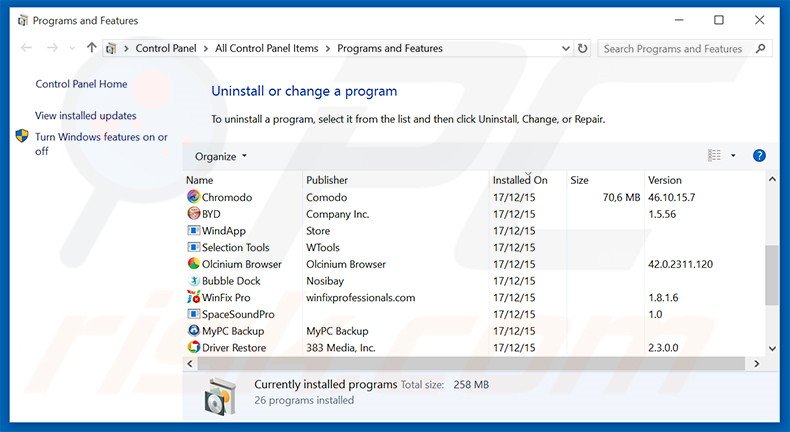
Task: Go up one folder level arrow
Action: click(x=91, y=48)
